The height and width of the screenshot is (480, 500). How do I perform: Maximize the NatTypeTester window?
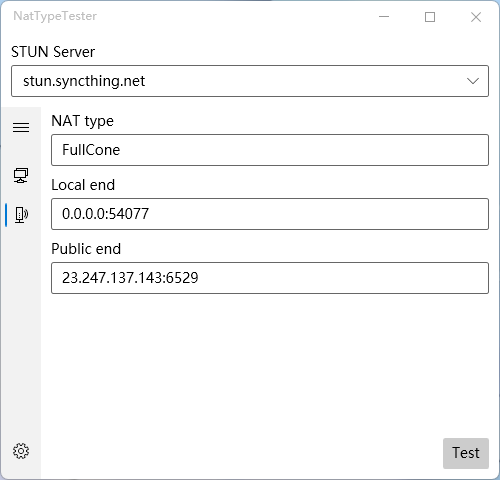(x=430, y=17)
